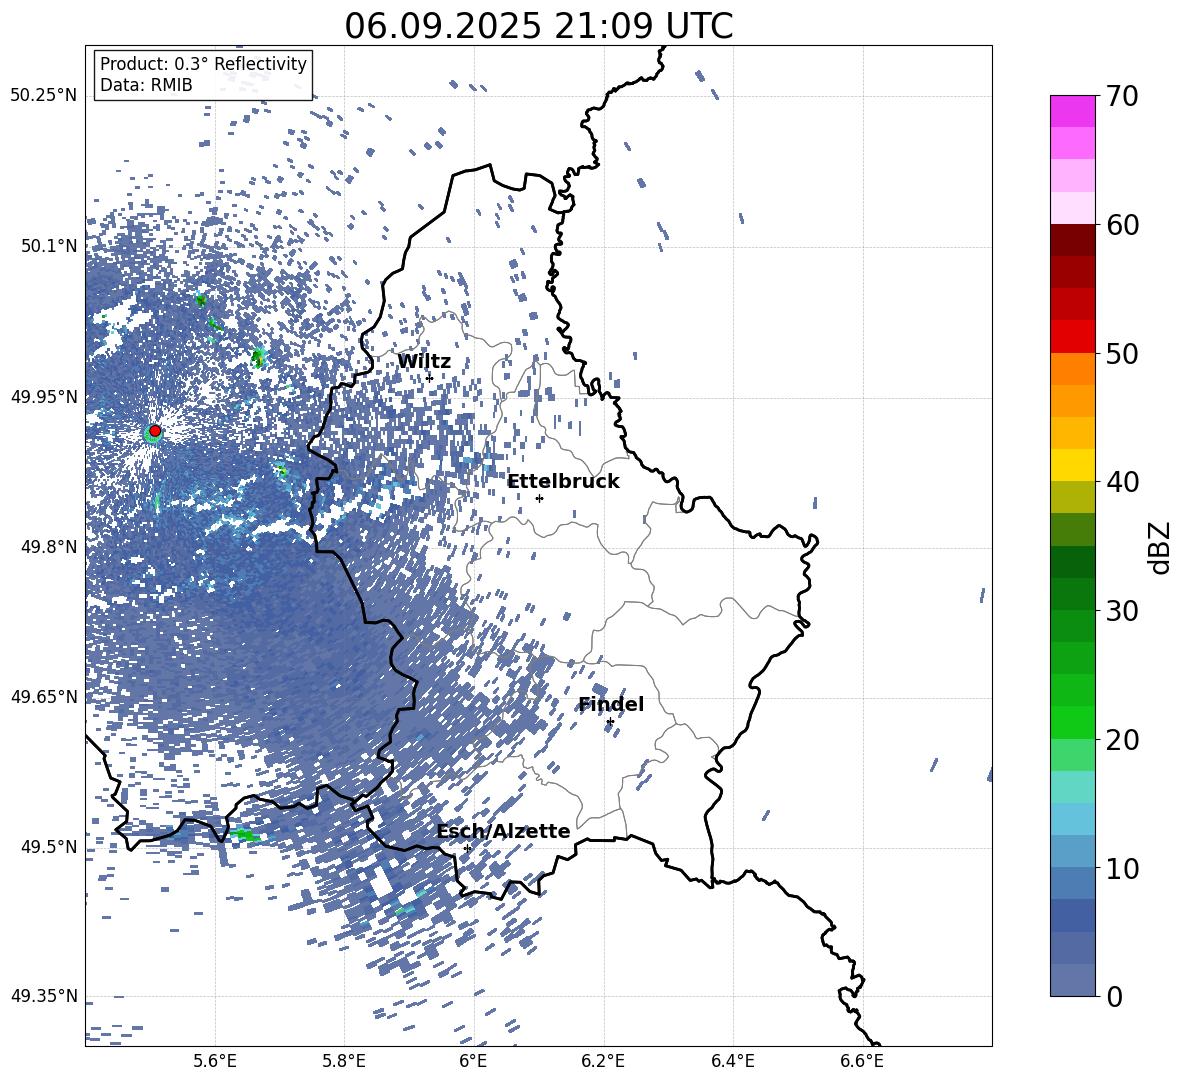Viewport: 1184px width, 1081px height.
Task: Click the colorbar tick label 60
Action: pyautogui.click(x=1122, y=225)
